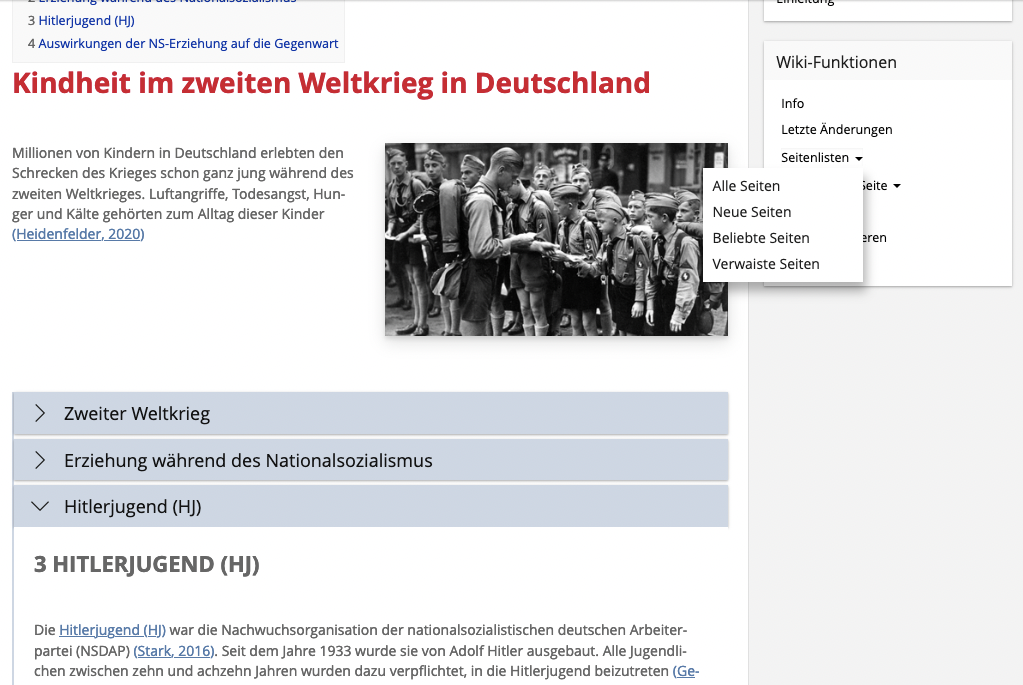
Task: Open the partially hidden Seite dropdown caret
Action: pyautogui.click(x=896, y=186)
